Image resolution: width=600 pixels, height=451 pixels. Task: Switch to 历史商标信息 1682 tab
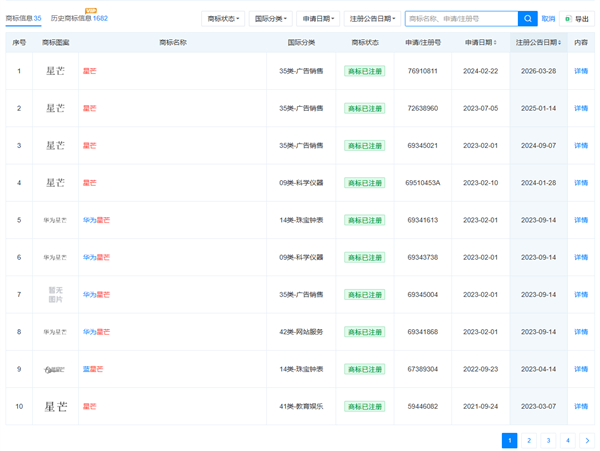point(79,18)
